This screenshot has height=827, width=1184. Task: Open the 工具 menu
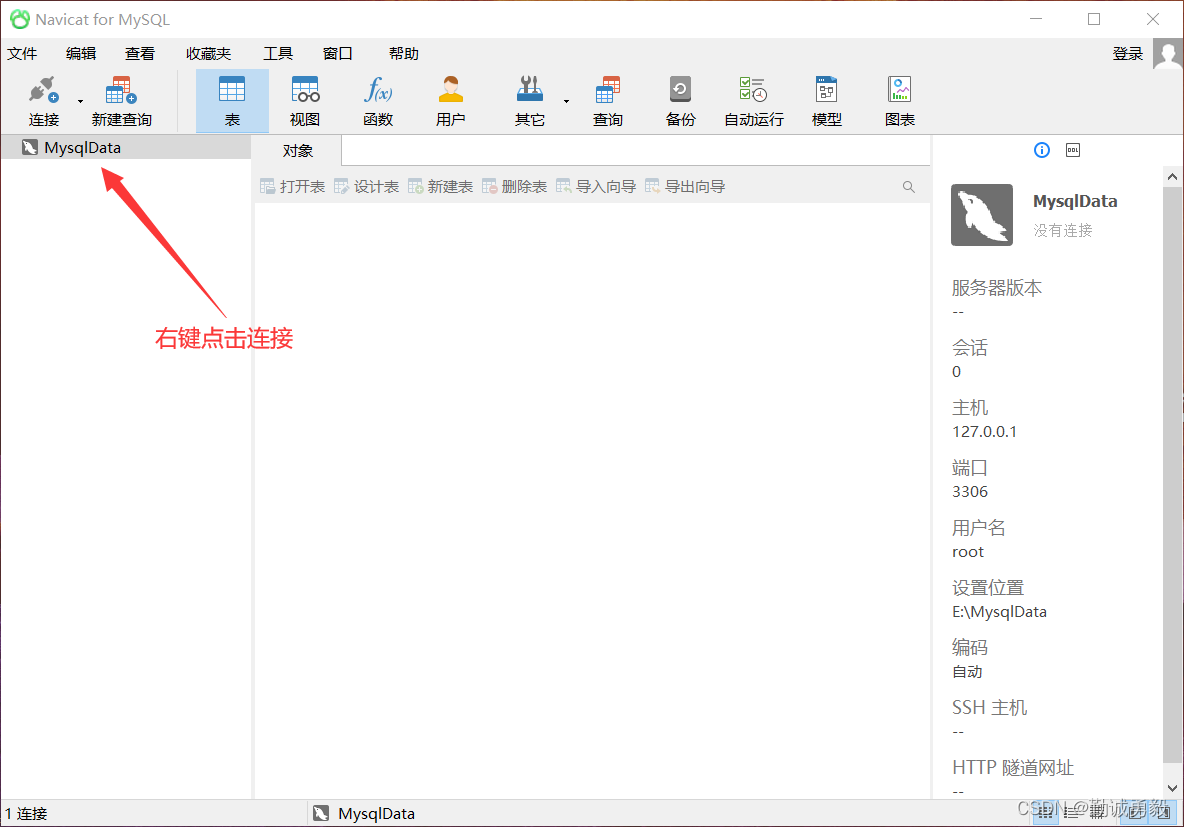point(277,54)
